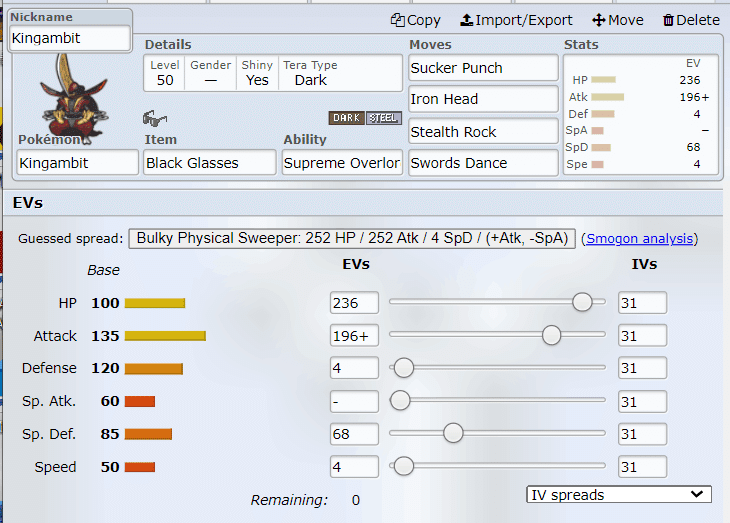
Task: Edit the Swords Dance move slot
Action: click(x=483, y=163)
